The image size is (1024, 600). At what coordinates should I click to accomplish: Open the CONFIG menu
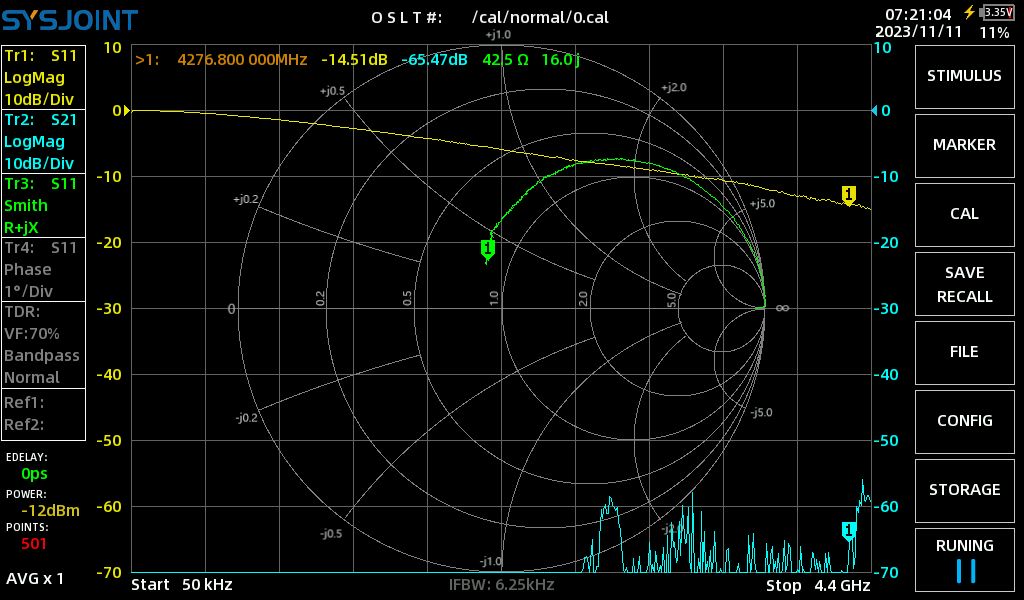click(x=964, y=421)
